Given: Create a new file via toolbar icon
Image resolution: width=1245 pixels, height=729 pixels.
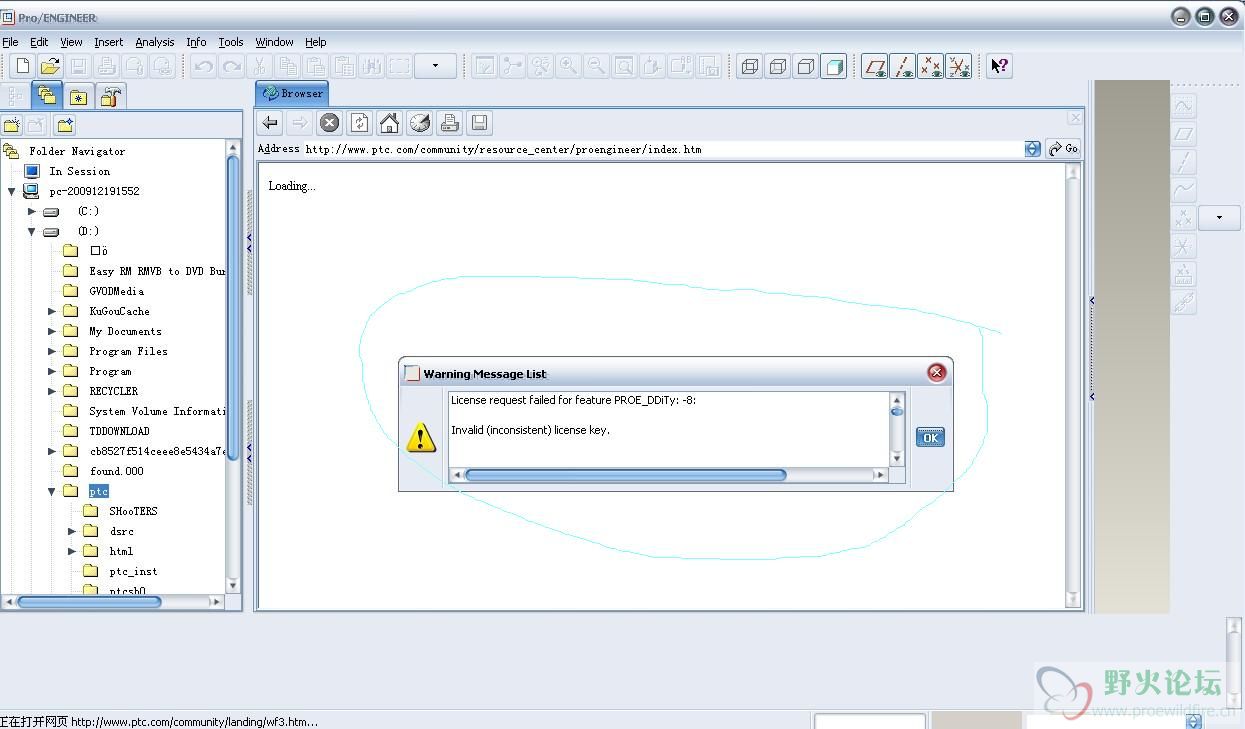Looking at the screenshot, I should click(x=22, y=66).
